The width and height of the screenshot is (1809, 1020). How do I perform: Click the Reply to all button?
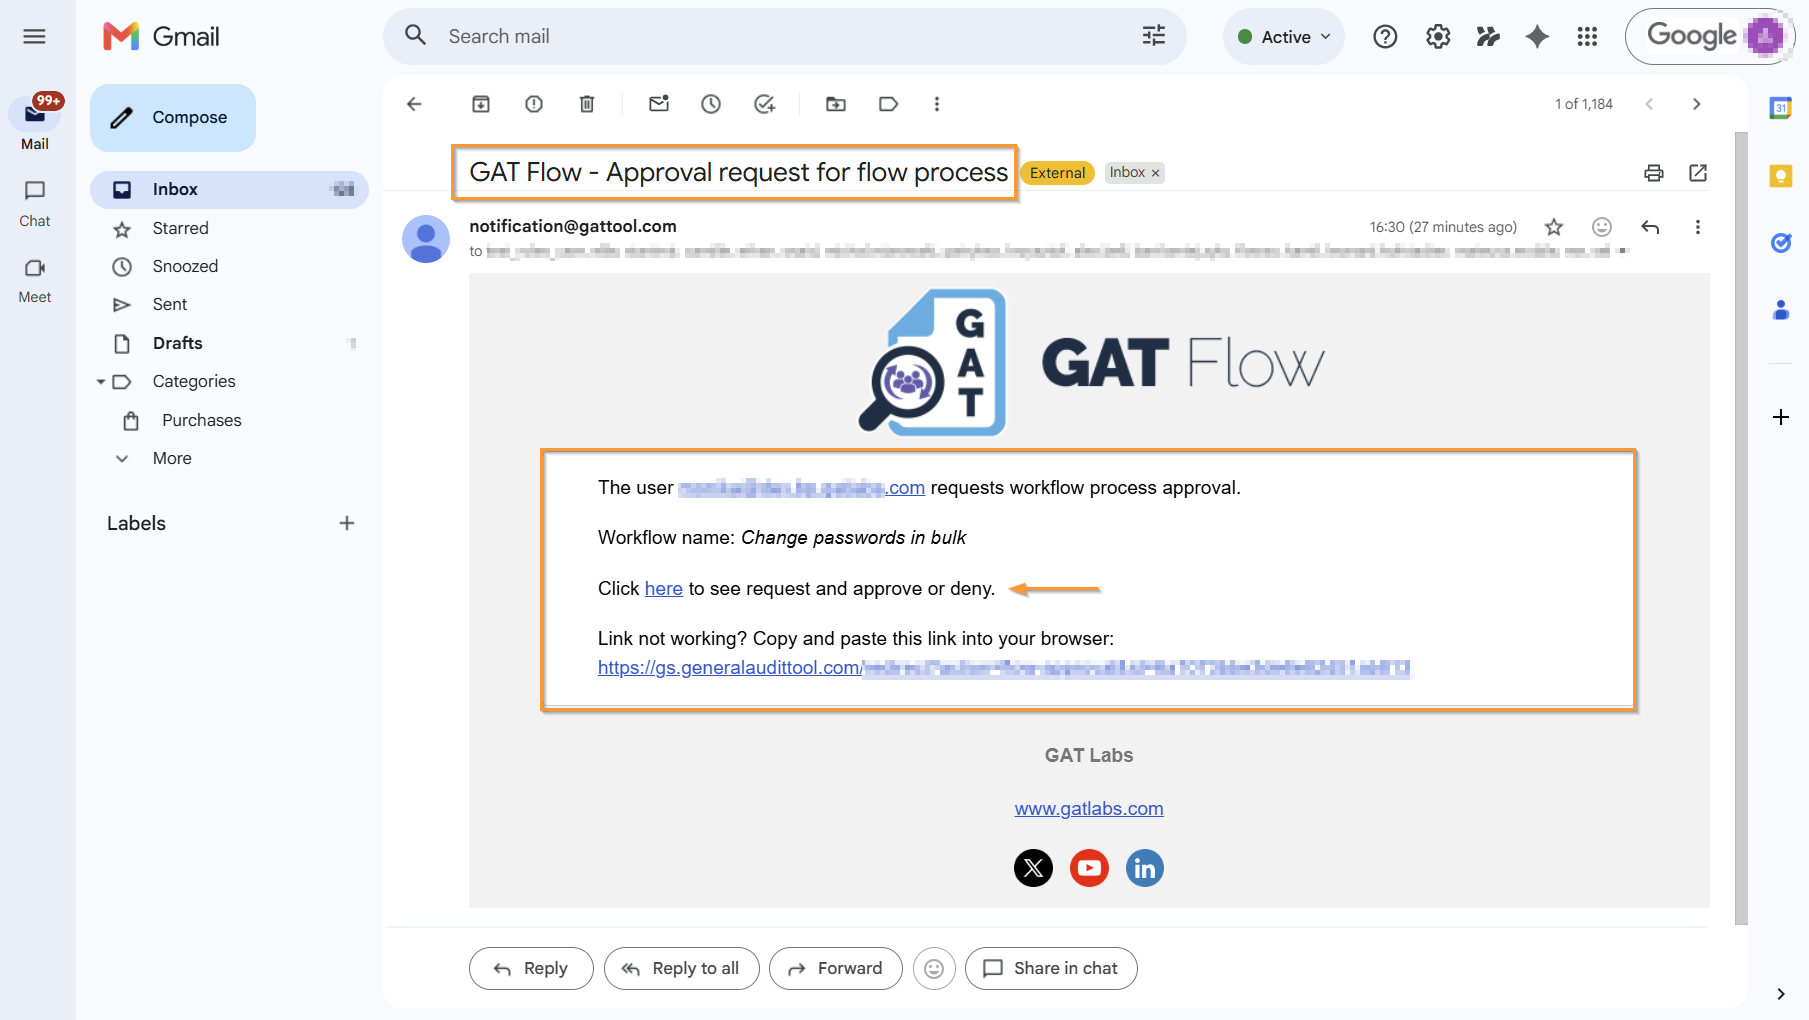point(682,968)
